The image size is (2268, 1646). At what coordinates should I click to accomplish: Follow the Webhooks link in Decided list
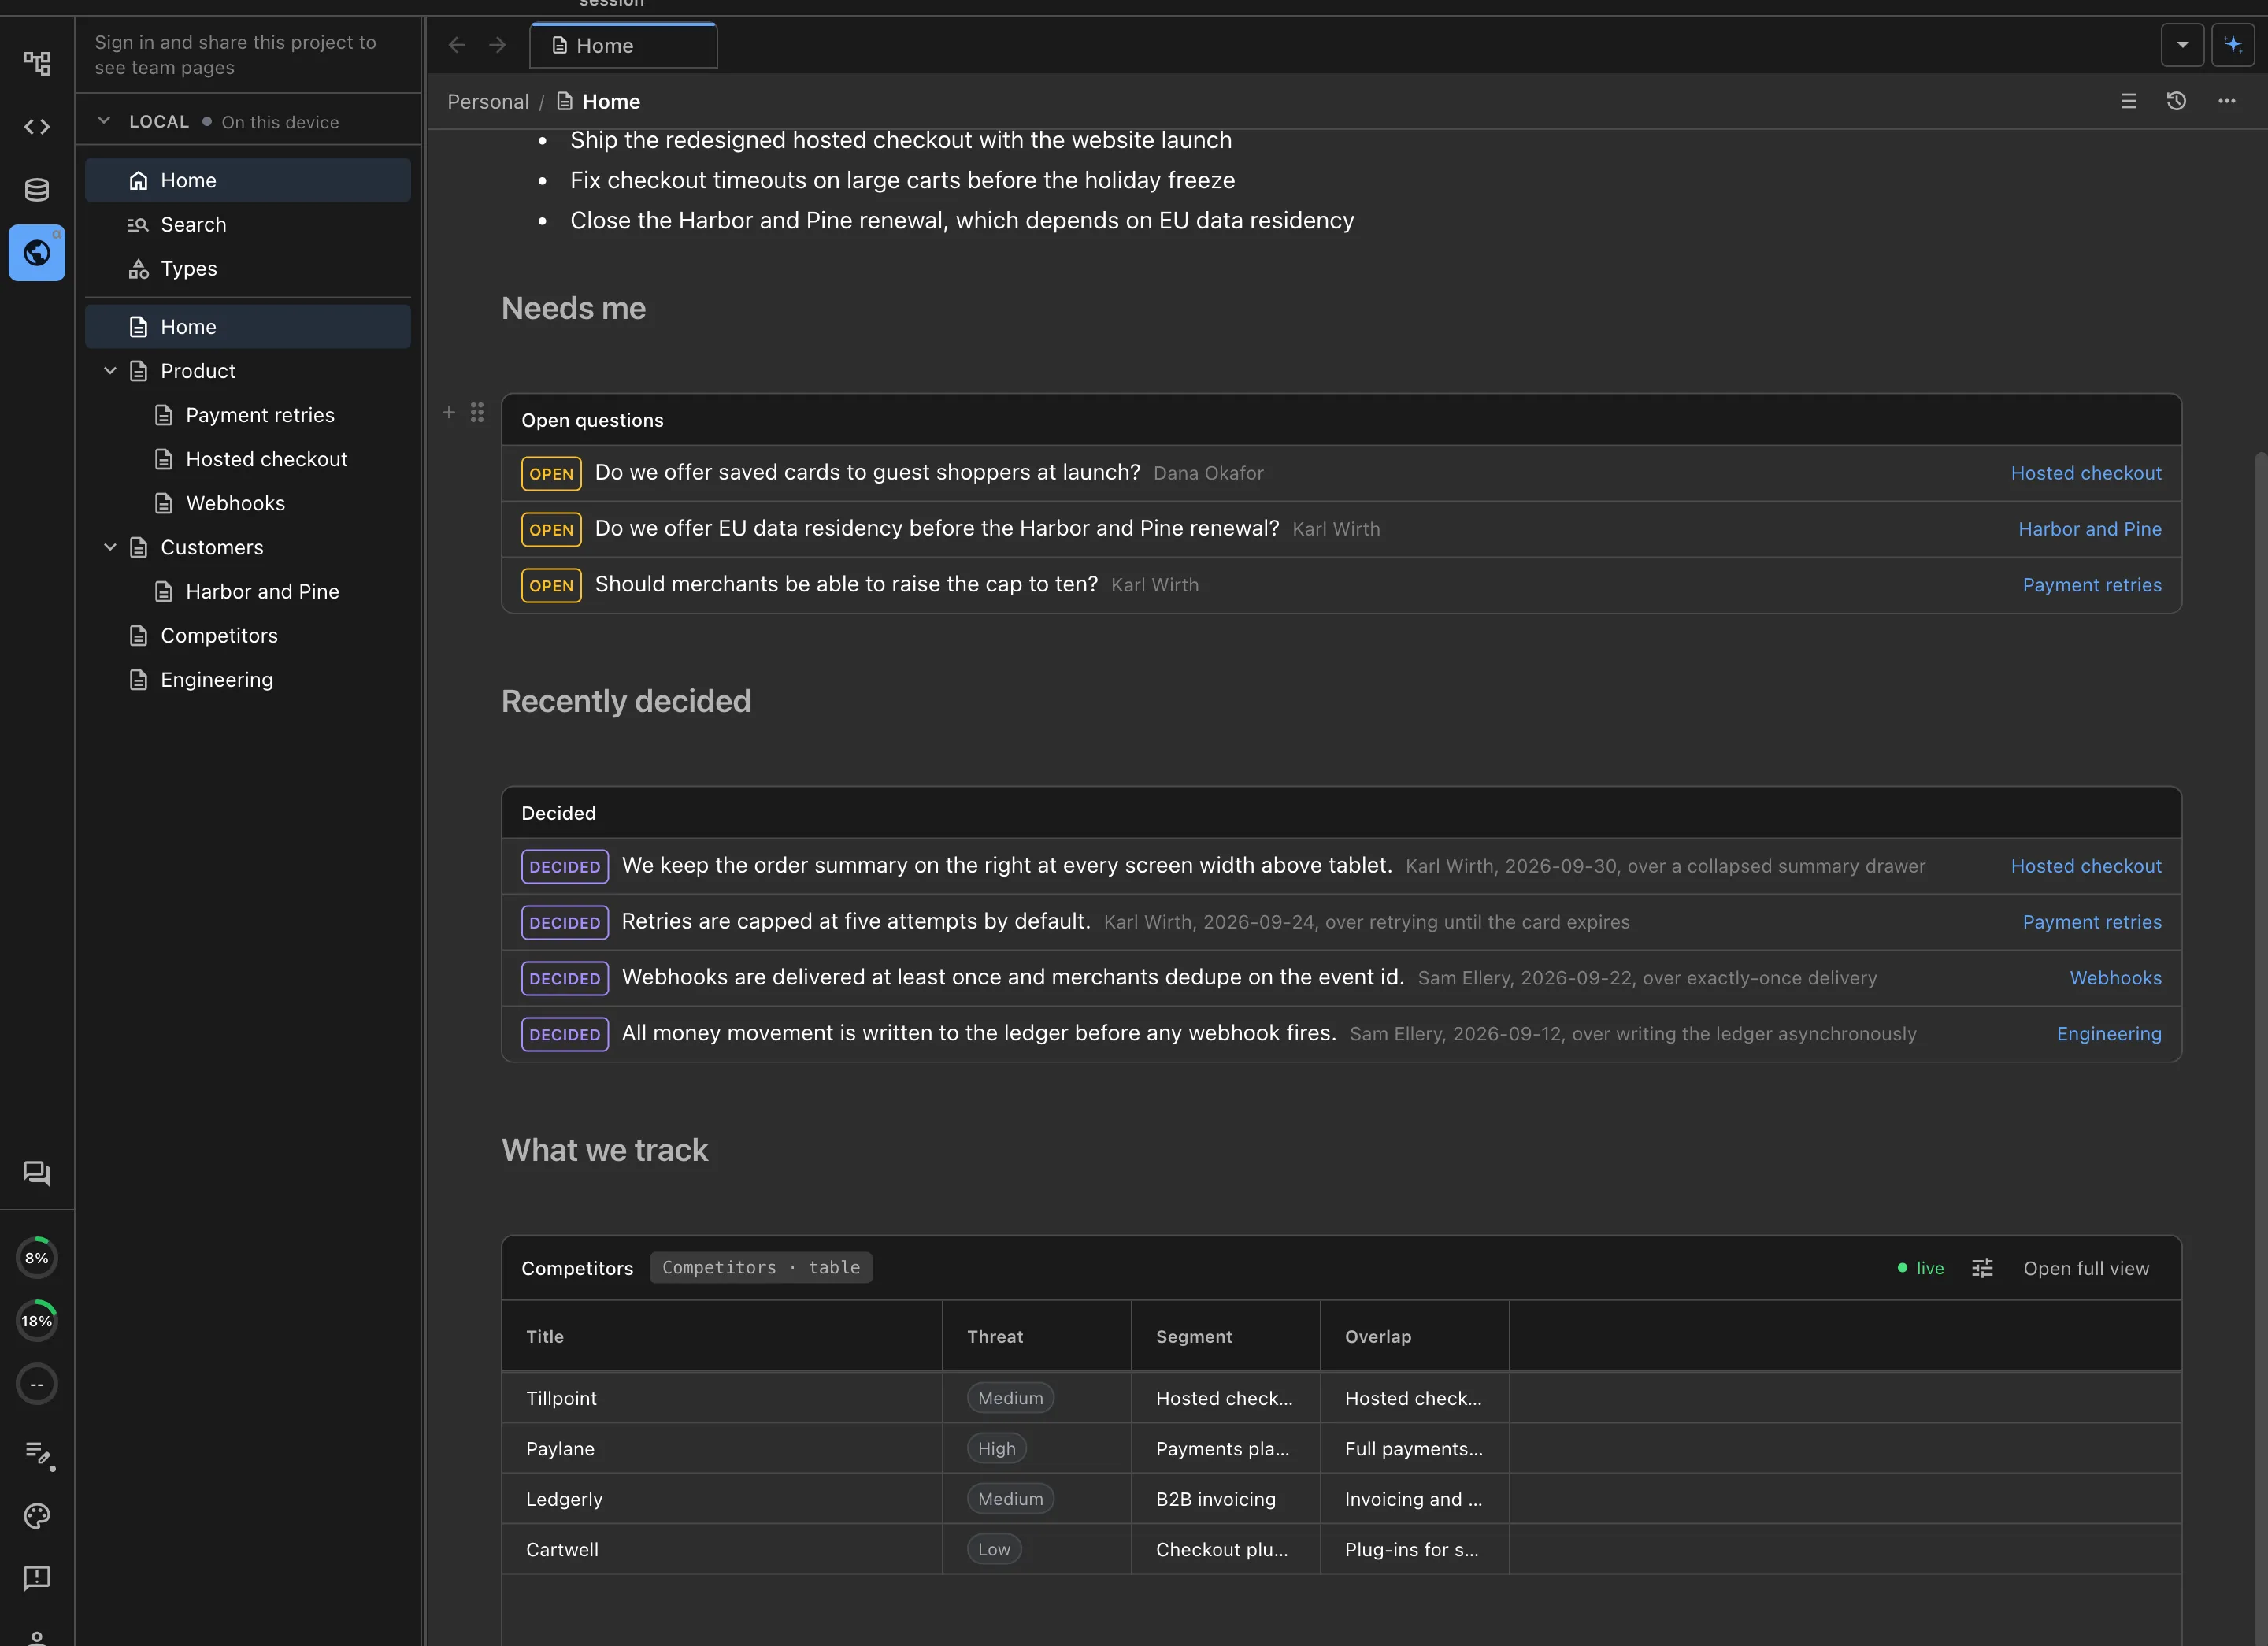click(2115, 978)
